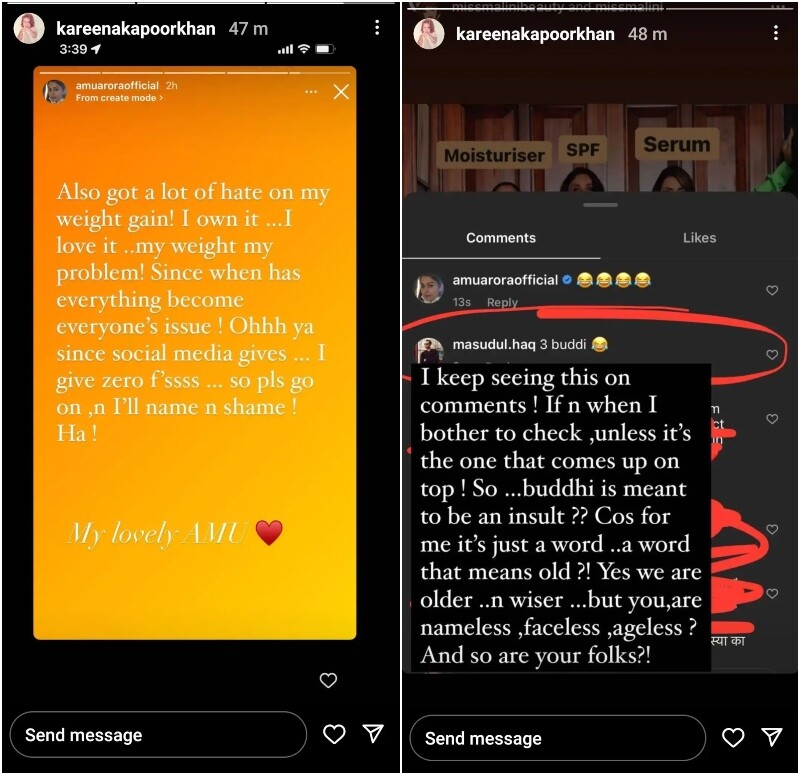Open kareenakapoorkhan profile from left story header
Image resolution: width=800 pixels, height=775 pixels.
coord(135,29)
